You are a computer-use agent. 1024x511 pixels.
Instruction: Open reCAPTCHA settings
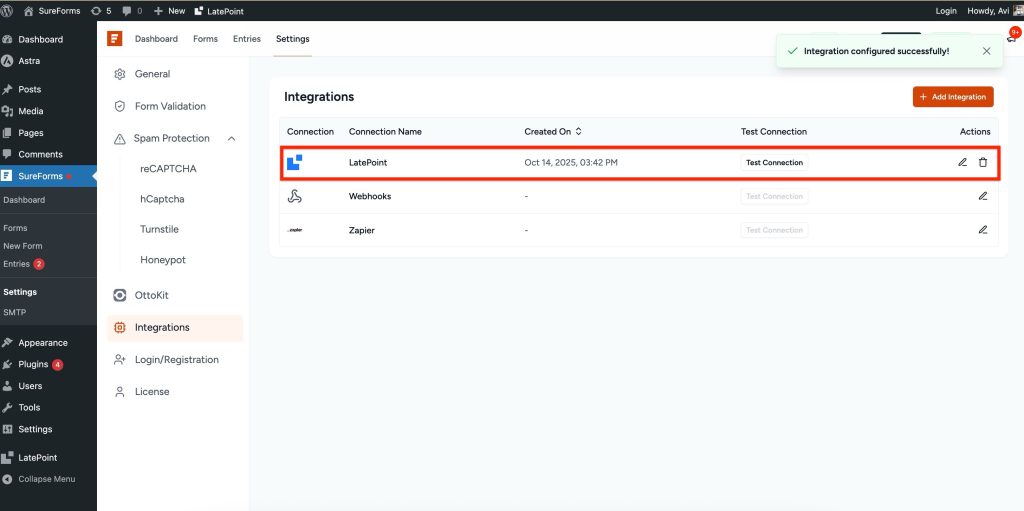[168, 169]
